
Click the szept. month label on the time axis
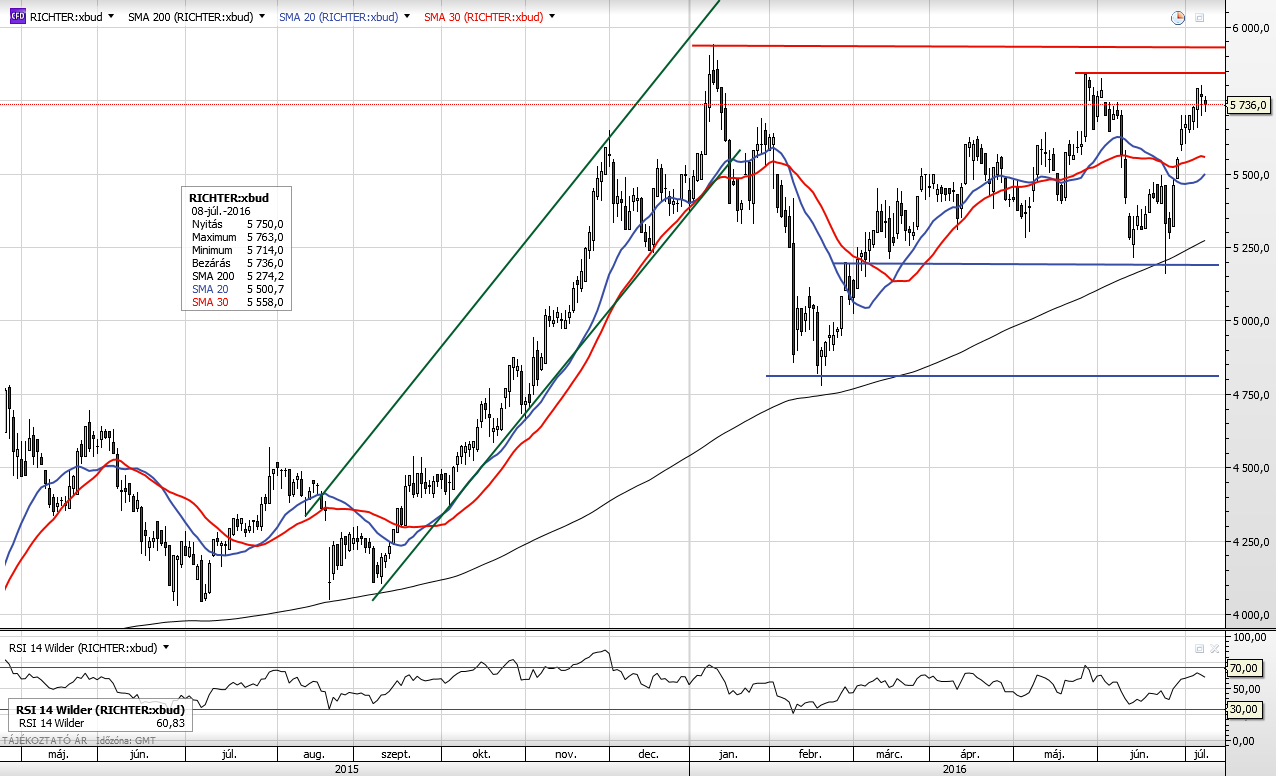(397, 754)
